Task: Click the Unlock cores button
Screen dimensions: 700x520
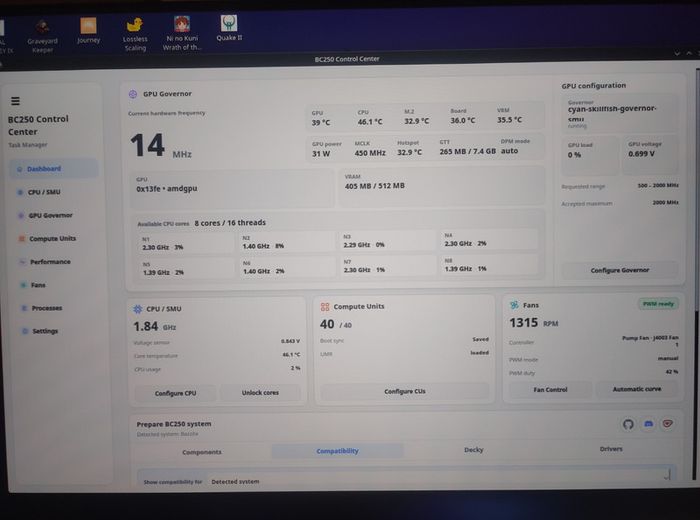Action: click(x=260, y=393)
